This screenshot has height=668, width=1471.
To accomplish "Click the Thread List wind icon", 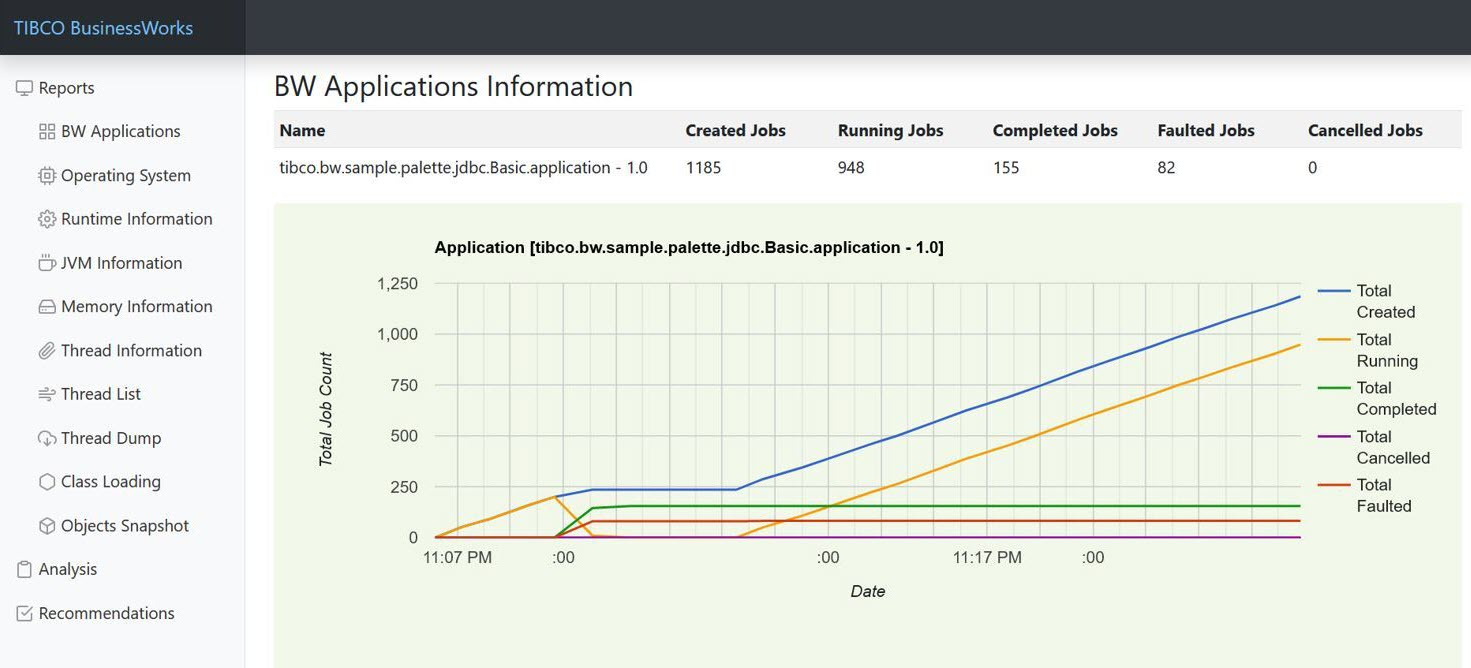I will coord(47,394).
